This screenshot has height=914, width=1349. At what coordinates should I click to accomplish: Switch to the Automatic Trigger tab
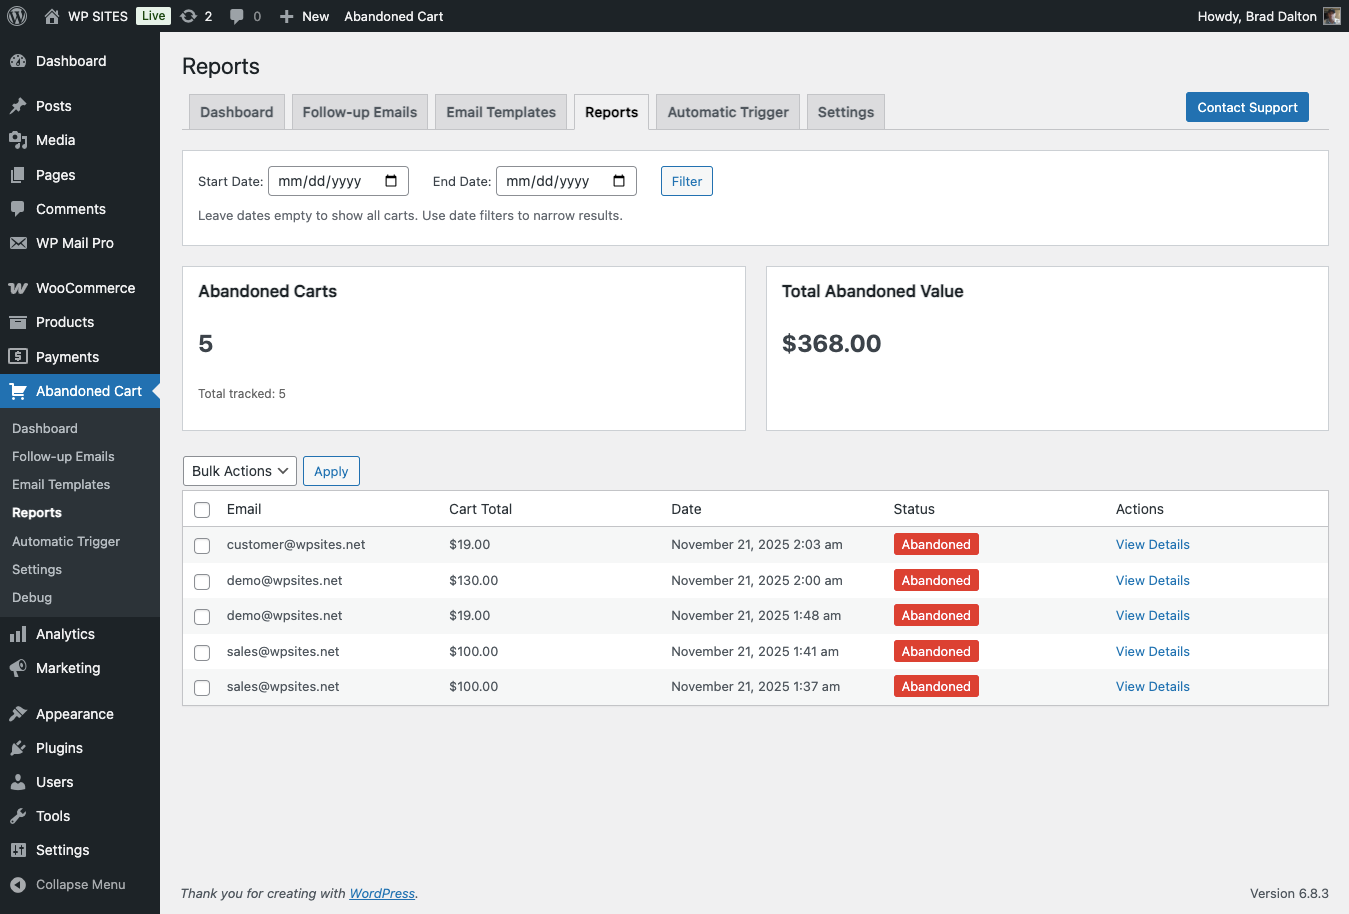coord(727,112)
